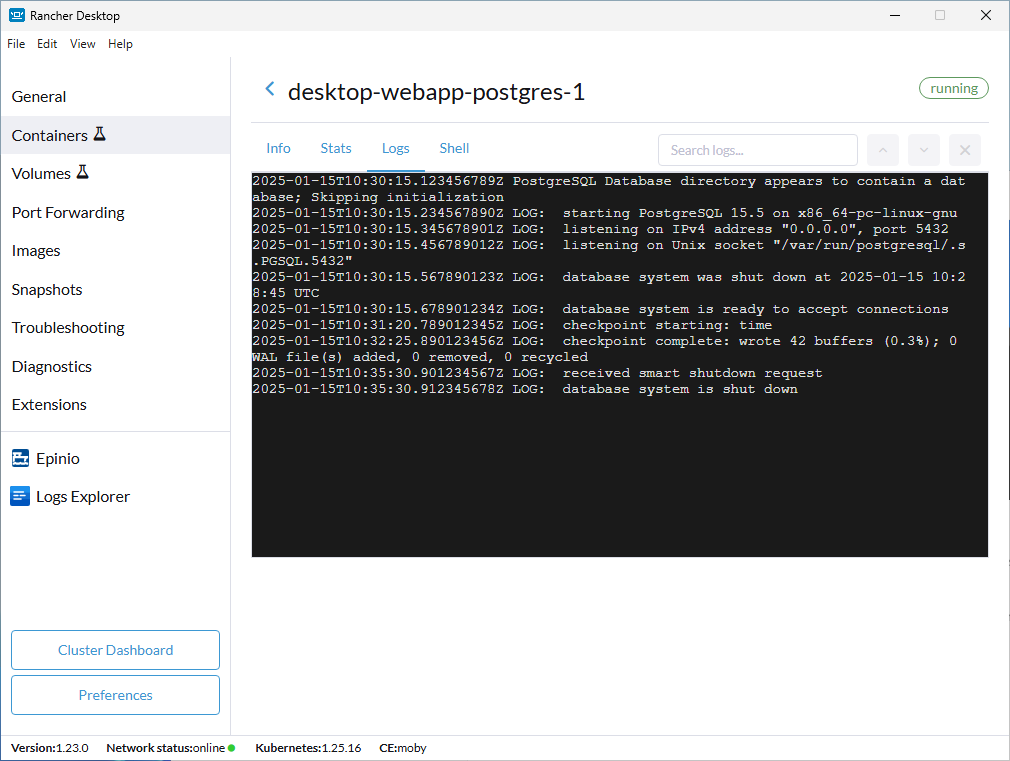Go to Troubleshooting page
The height and width of the screenshot is (761, 1010).
(x=115, y=327)
